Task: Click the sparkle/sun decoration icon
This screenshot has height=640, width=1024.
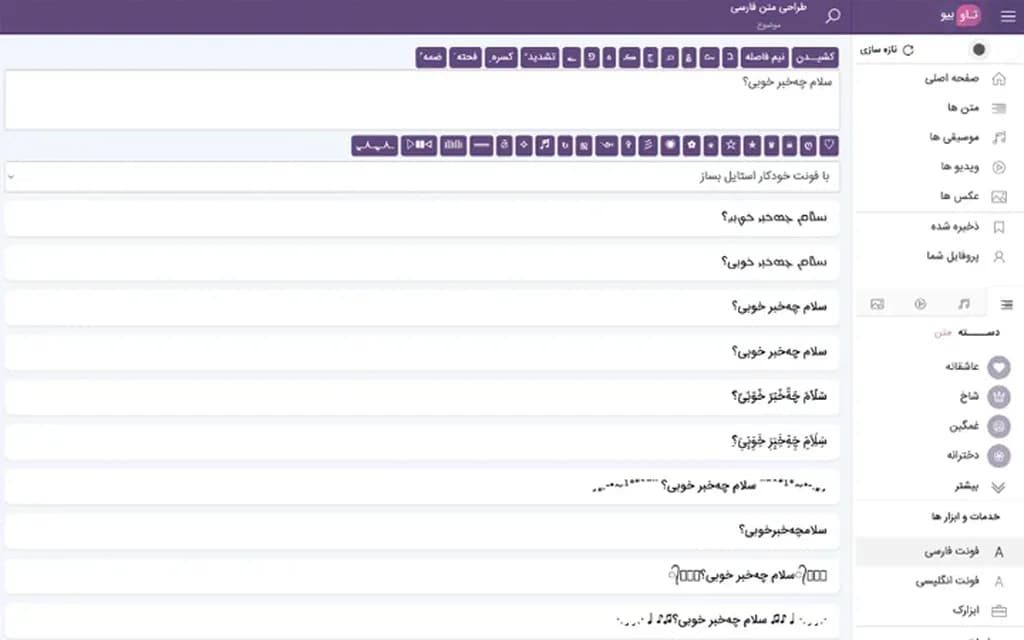Action: coord(670,146)
